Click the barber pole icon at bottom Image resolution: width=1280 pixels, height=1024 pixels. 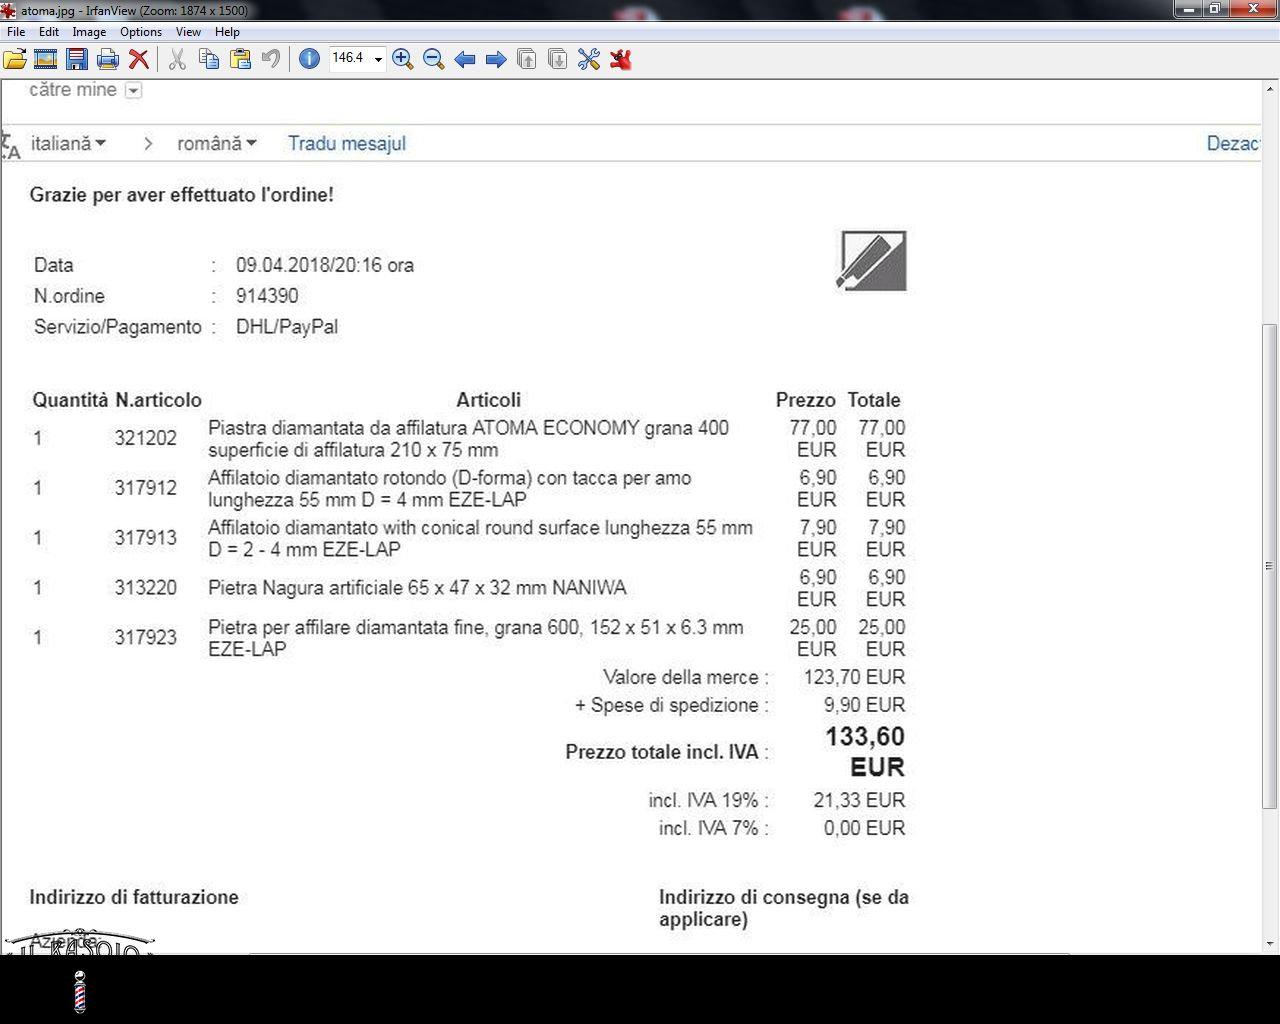pyautogui.click(x=80, y=991)
